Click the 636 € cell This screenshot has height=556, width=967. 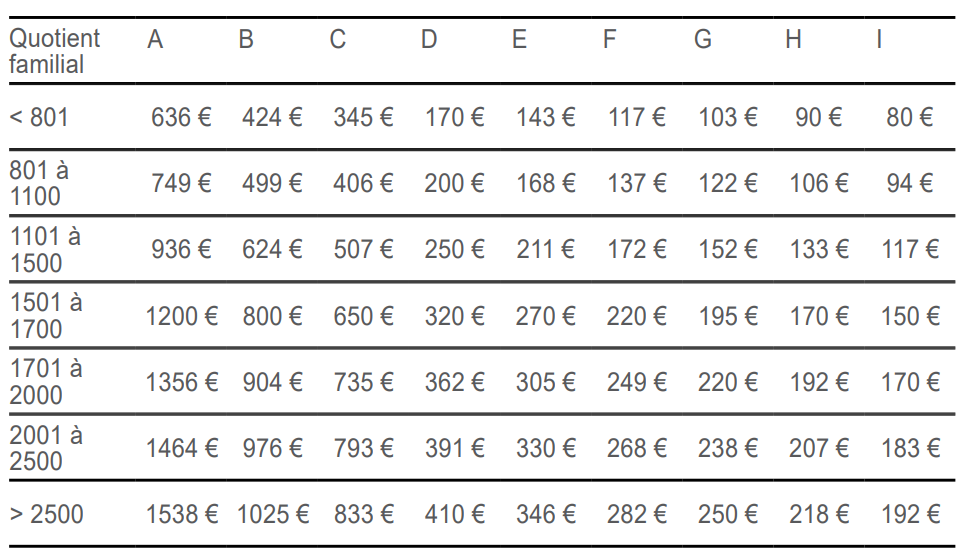point(181,117)
